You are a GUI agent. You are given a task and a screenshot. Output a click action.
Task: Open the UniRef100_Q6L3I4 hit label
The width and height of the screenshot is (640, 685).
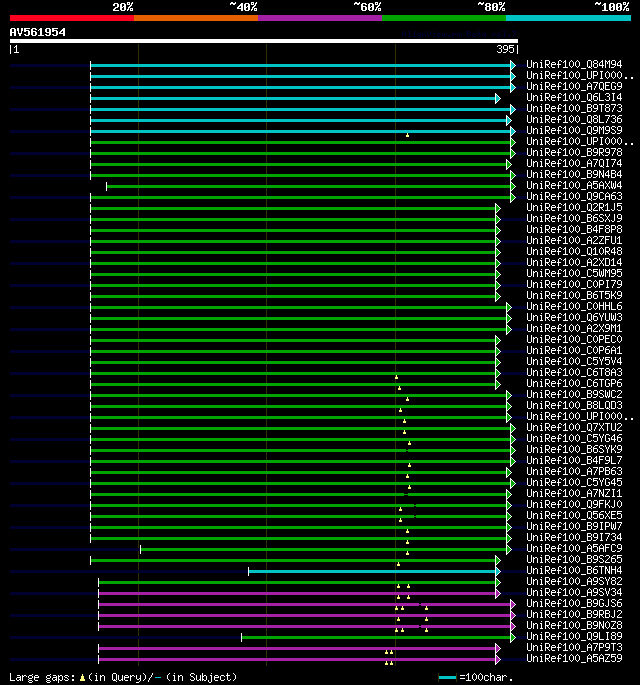click(574, 97)
